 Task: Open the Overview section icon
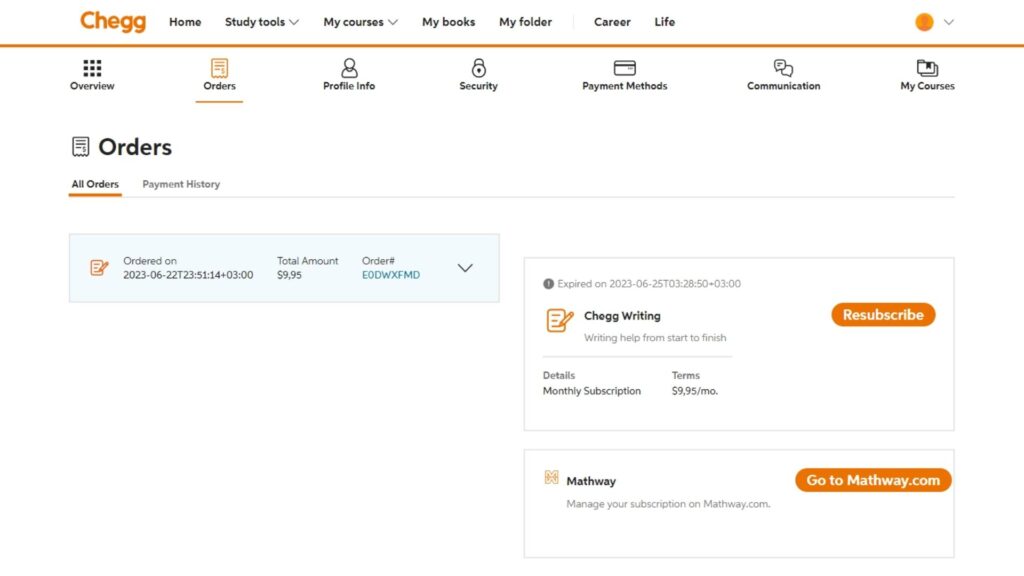click(x=91, y=66)
